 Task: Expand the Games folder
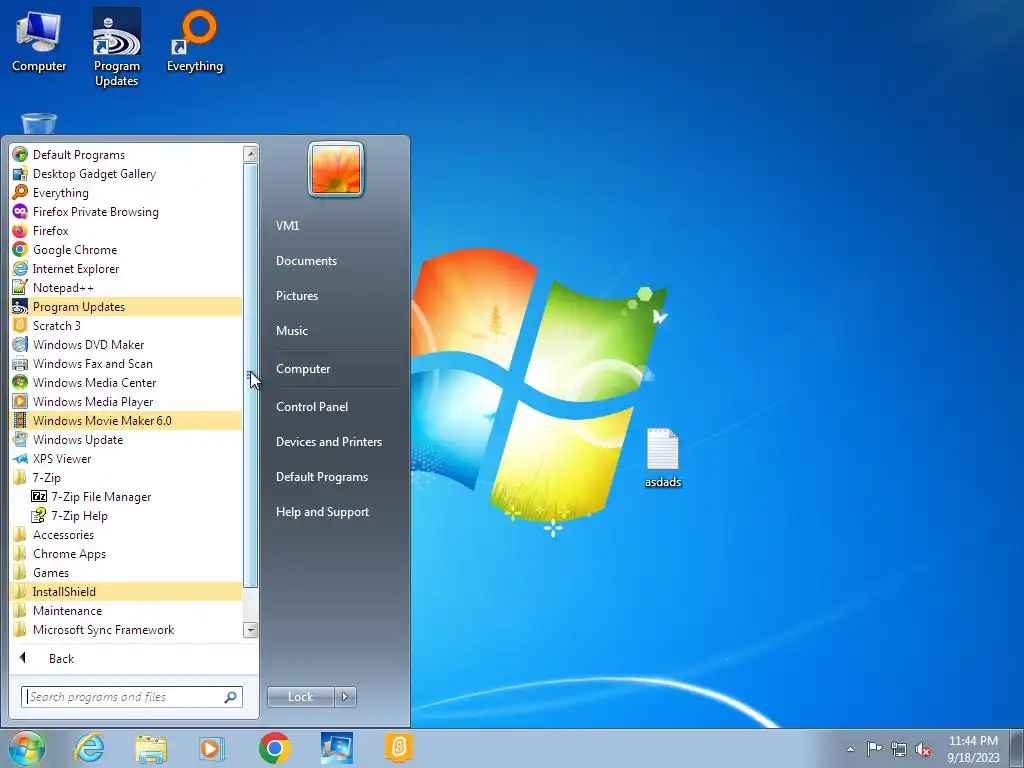point(126,572)
